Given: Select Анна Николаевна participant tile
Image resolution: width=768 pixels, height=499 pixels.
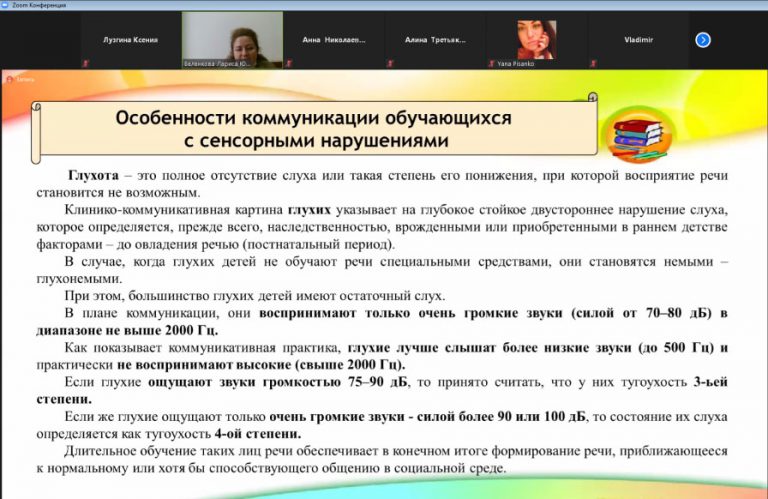Looking at the screenshot, I should (334, 40).
